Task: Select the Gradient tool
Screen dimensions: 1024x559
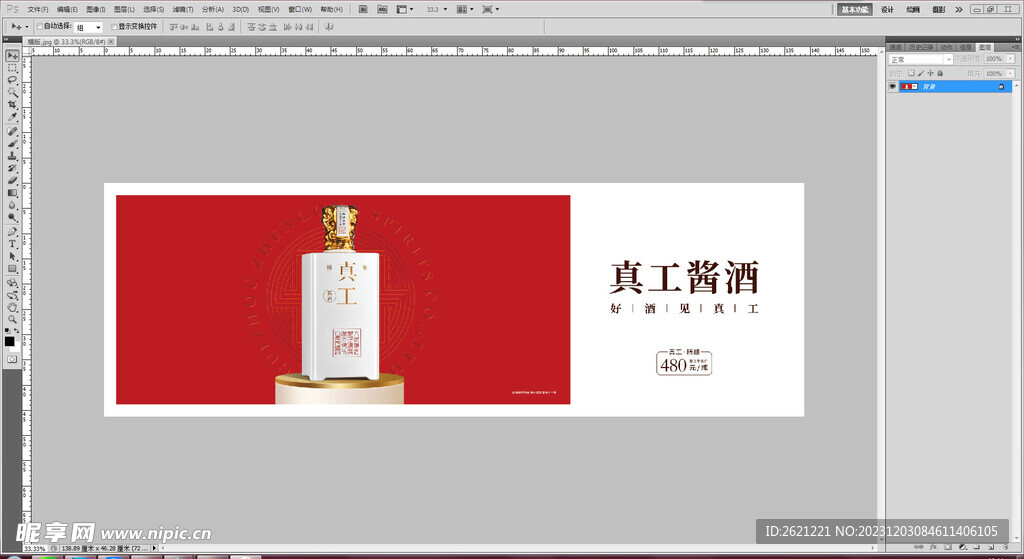Action: [12, 193]
